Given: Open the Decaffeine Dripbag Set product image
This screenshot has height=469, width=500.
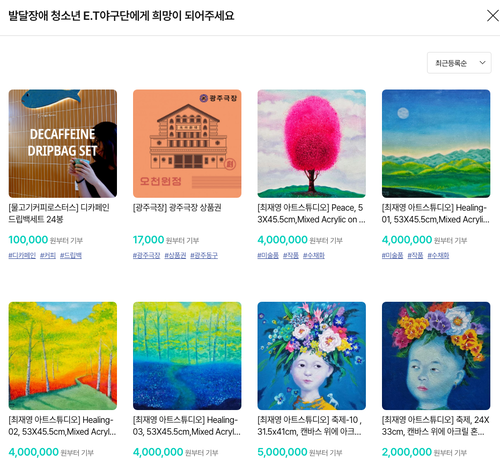Looking at the screenshot, I should point(63,143).
